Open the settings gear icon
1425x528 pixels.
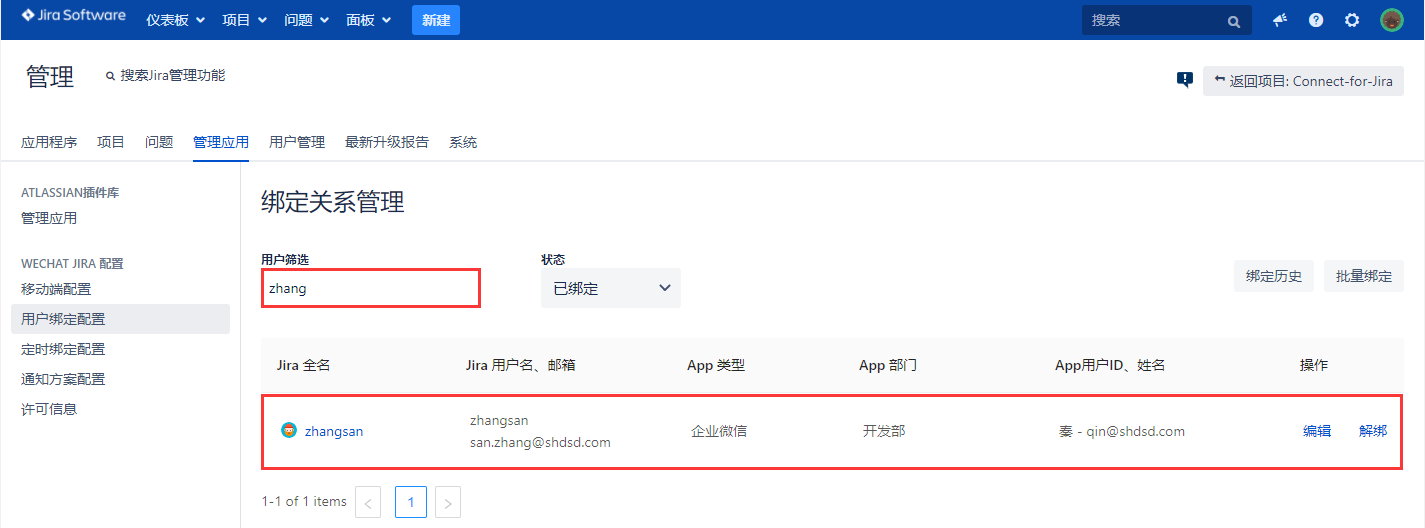click(x=1352, y=20)
